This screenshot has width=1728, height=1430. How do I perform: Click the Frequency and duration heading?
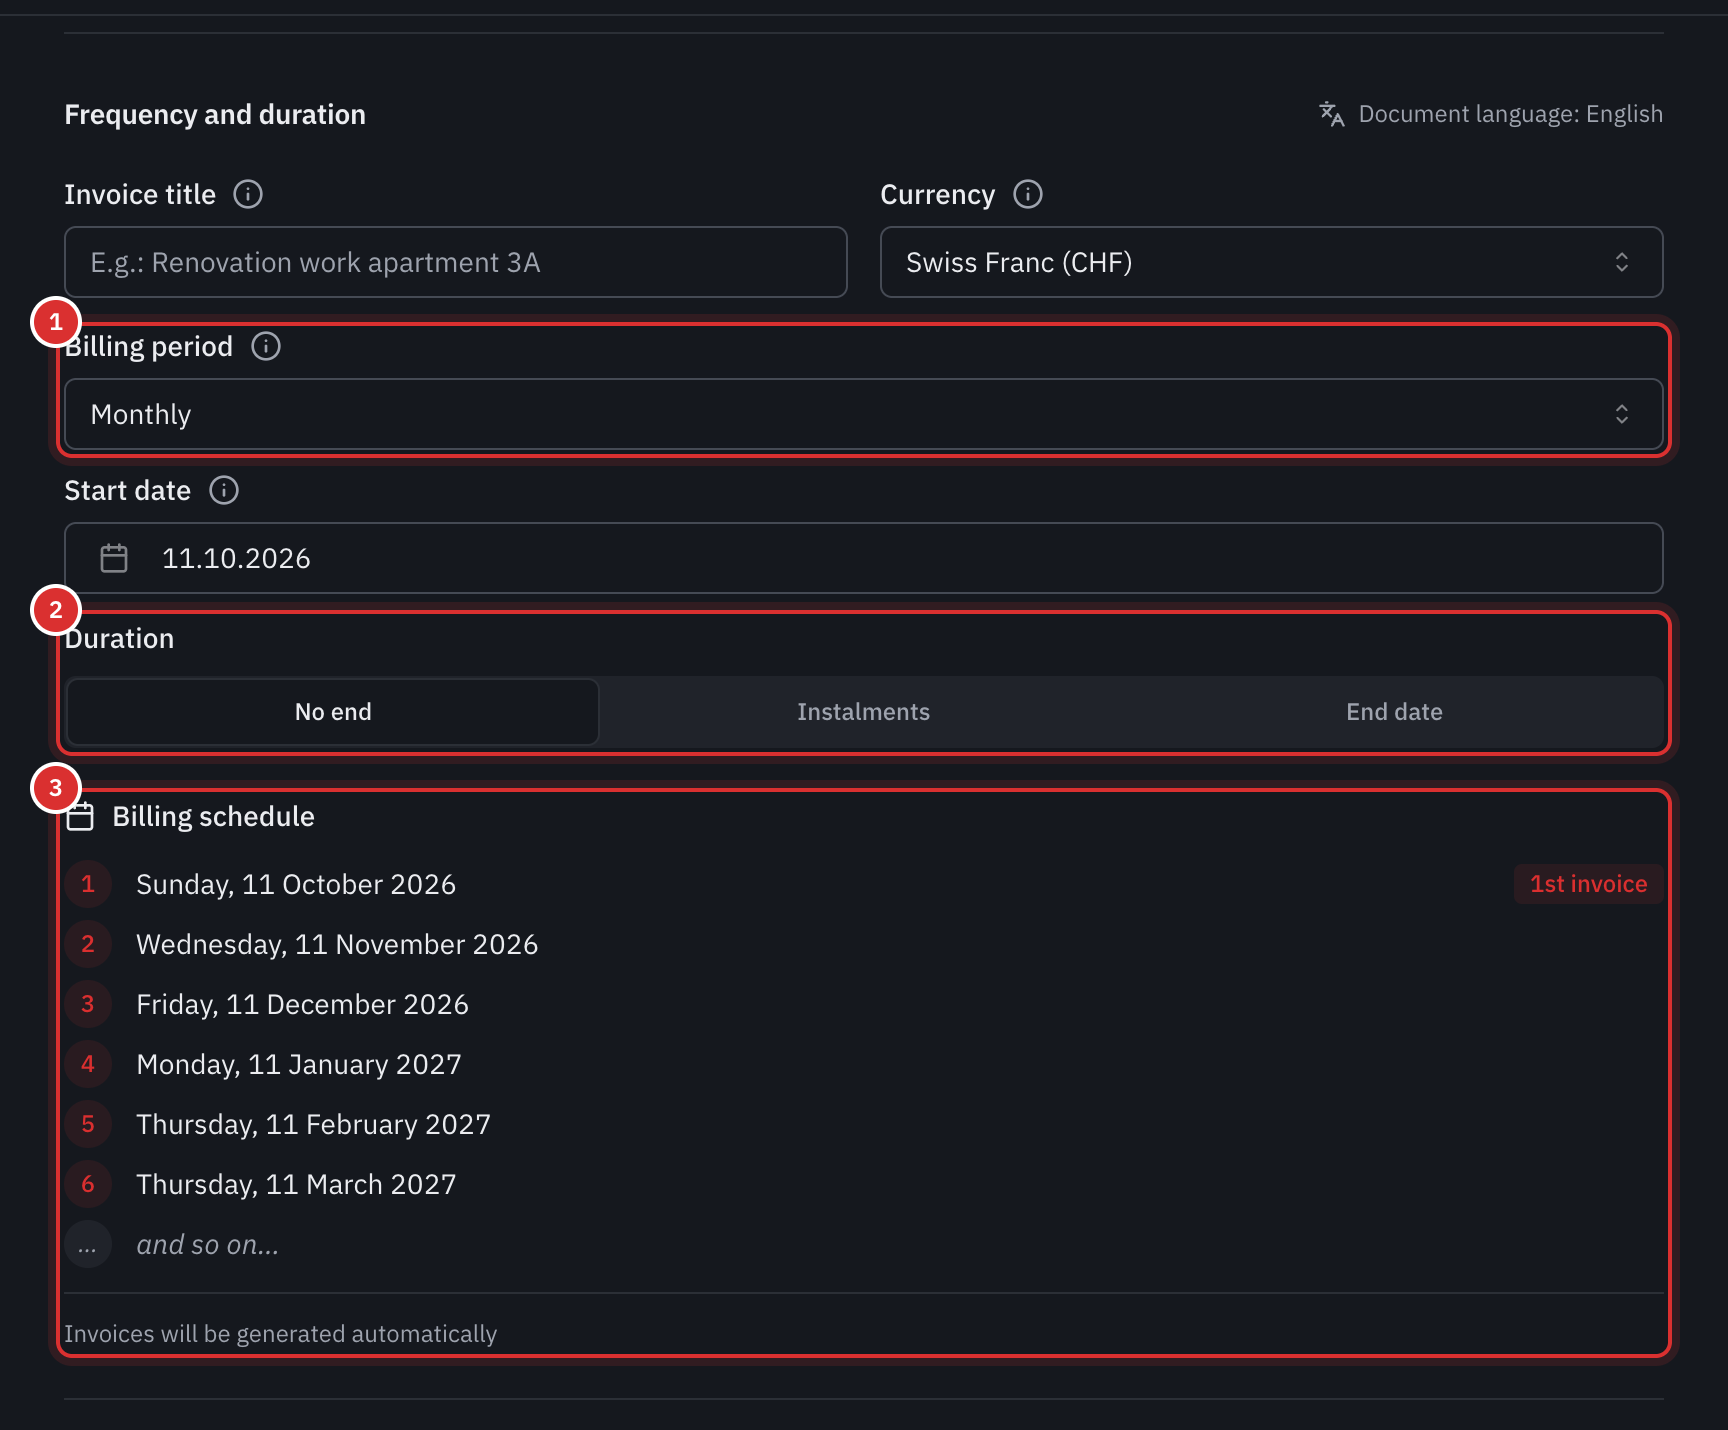click(215, 114)
